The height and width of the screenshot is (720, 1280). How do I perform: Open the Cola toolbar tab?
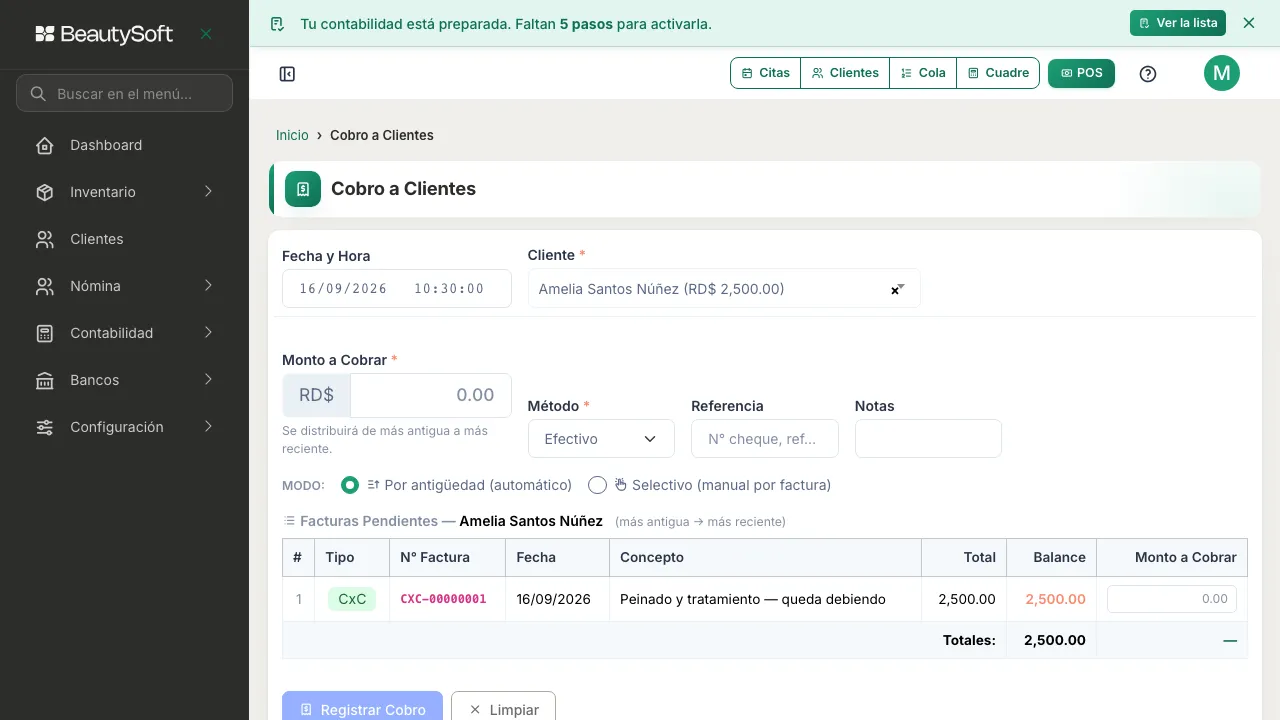point(923,73)
